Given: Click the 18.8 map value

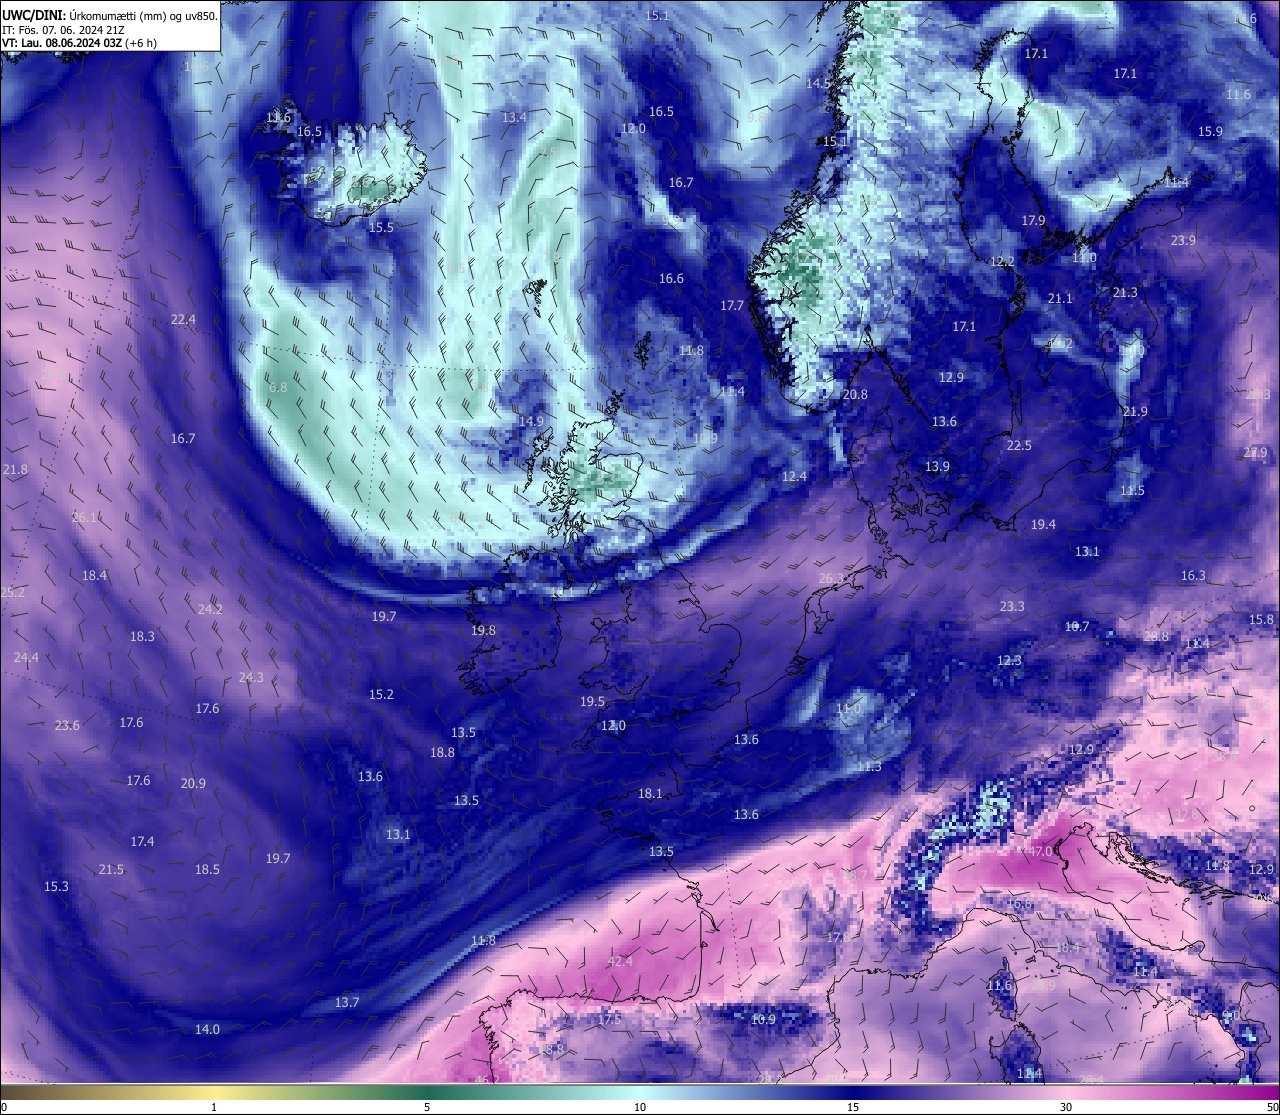Looking at the screenshot, I should (442, 753).
